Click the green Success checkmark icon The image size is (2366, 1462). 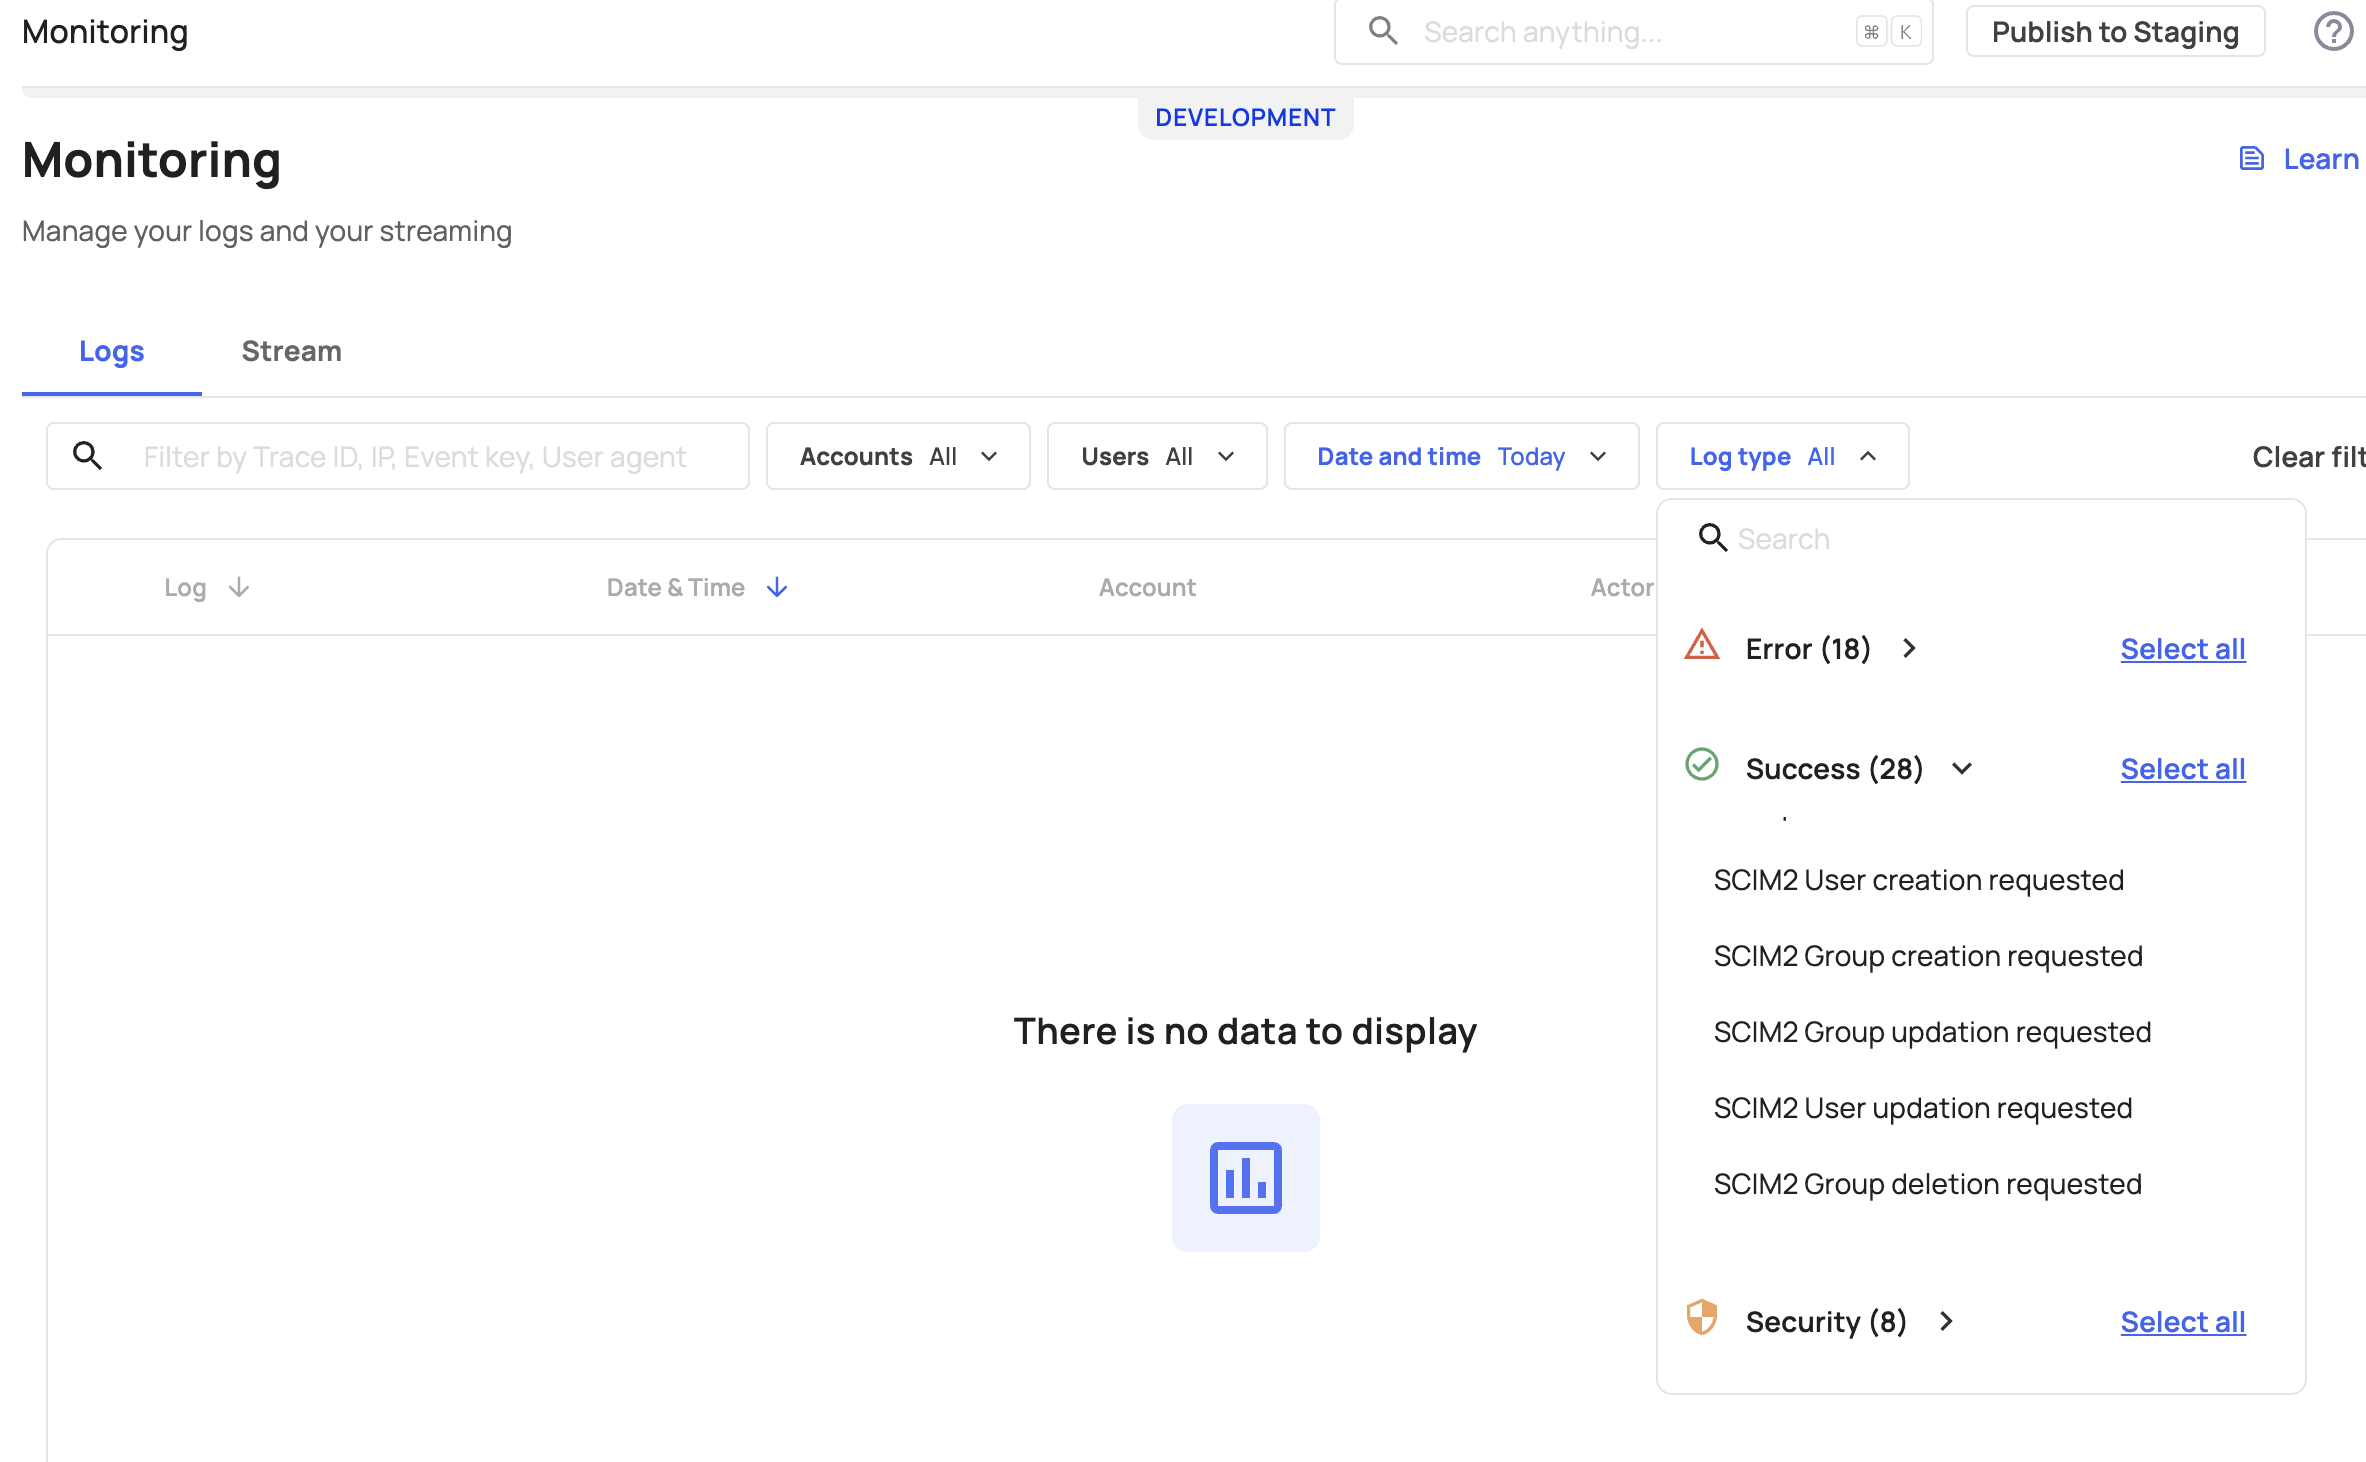(x=1702, y=766)
